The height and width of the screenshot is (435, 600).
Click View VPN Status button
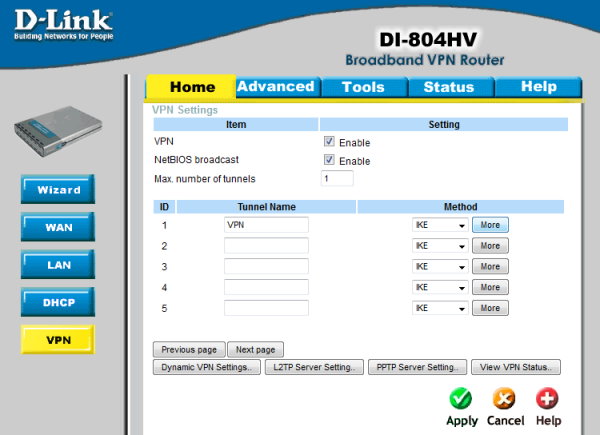click(x=516, y=367)
